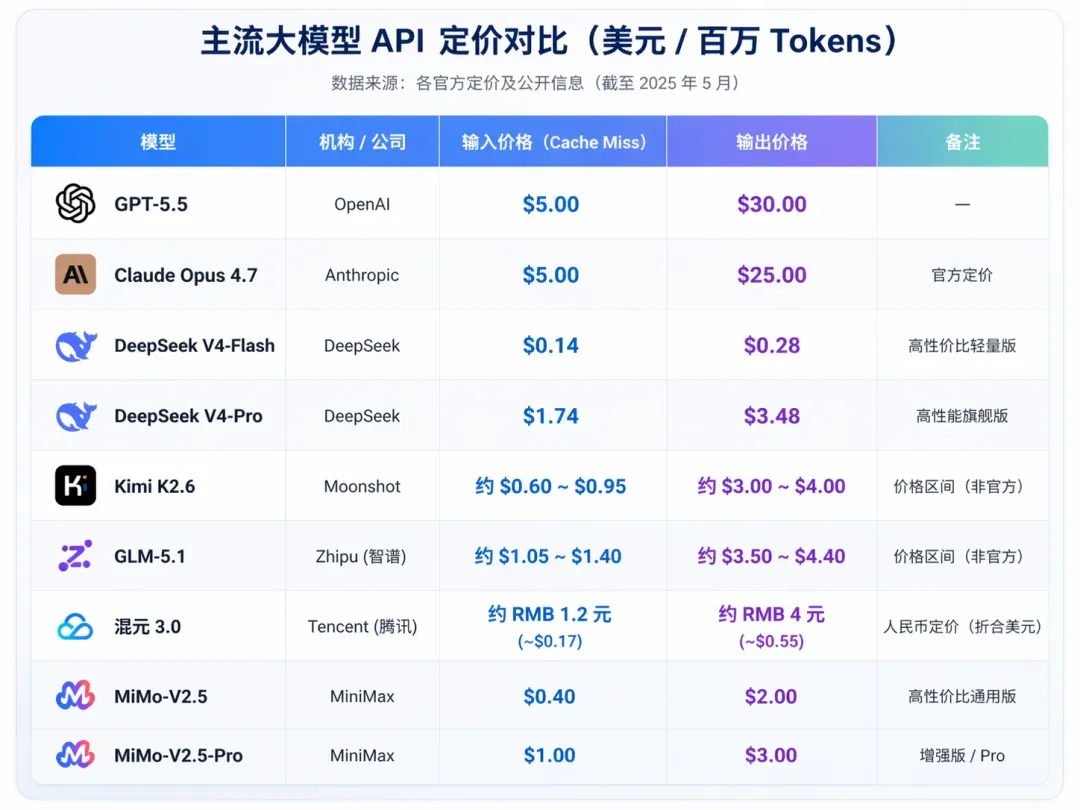Click the 机构 / 公司 column header
Viewport: 1080px width, 810px height.
coord(362,142)
